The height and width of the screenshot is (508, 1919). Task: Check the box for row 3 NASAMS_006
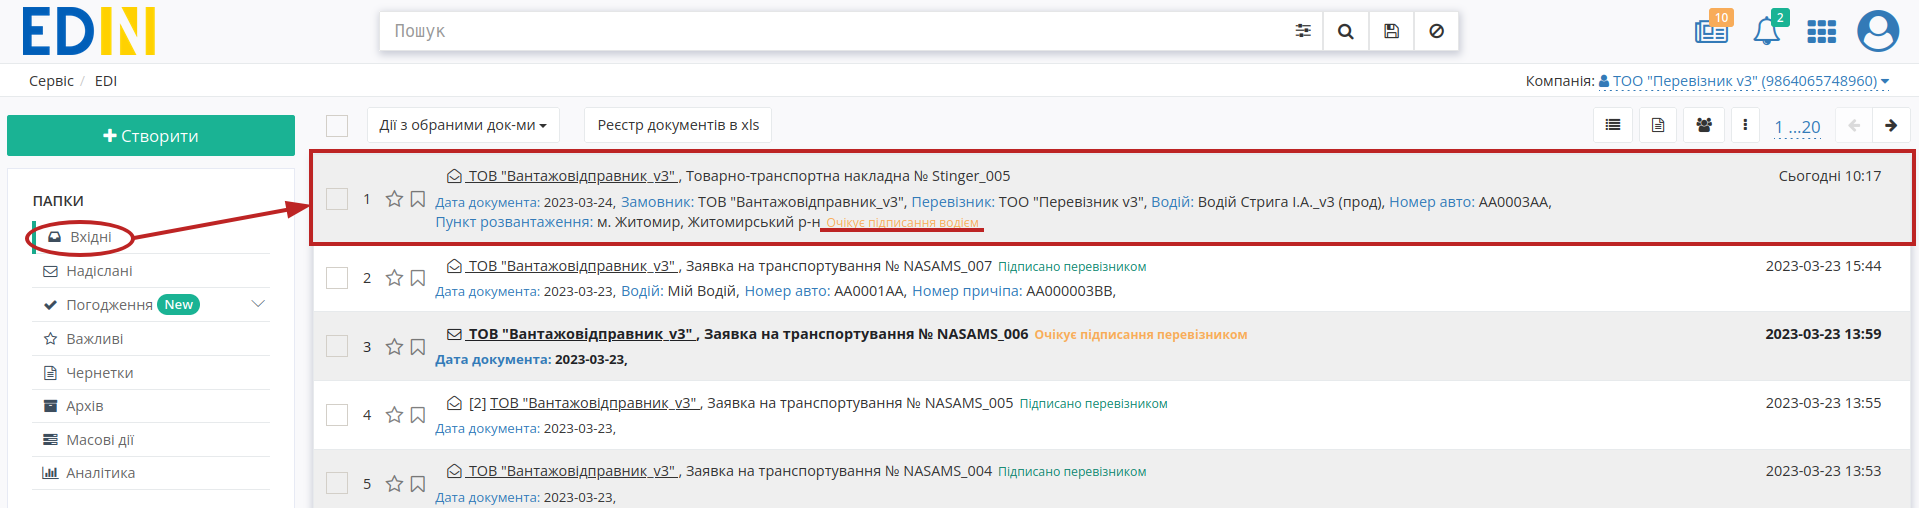tap(337, 346)
